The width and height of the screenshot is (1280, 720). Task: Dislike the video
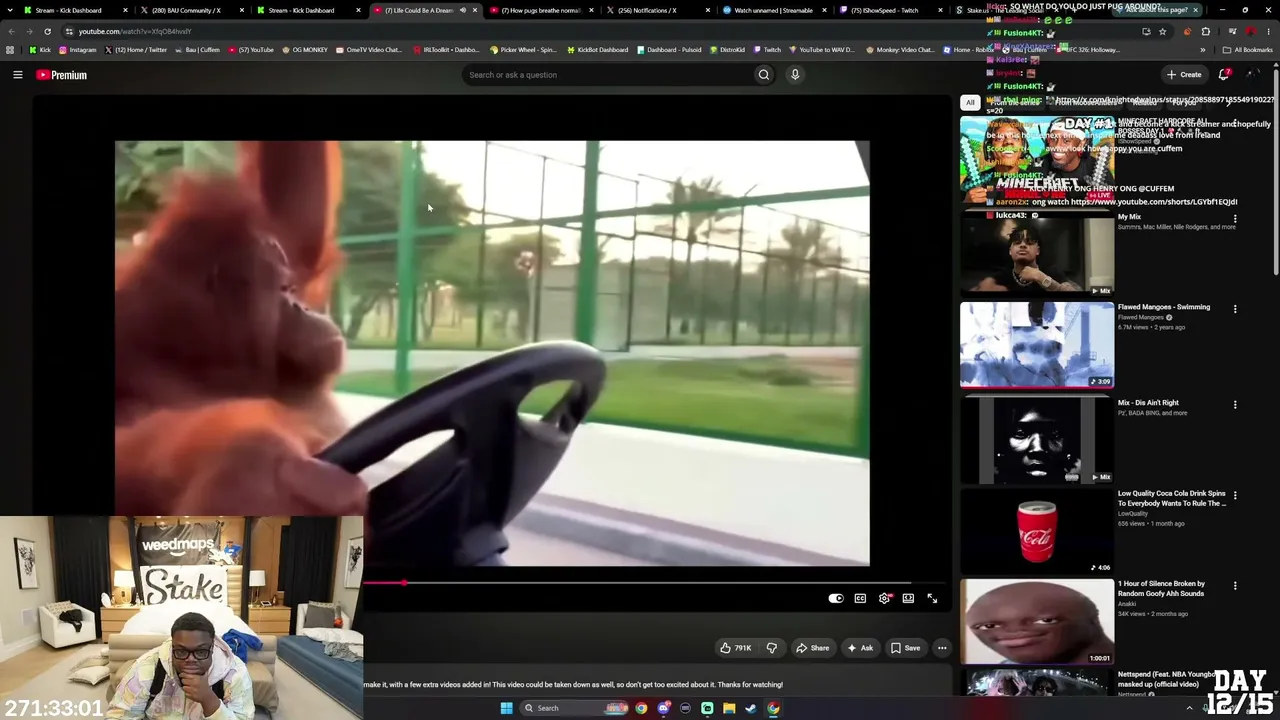pyautogui.click(x=771, y=648)
